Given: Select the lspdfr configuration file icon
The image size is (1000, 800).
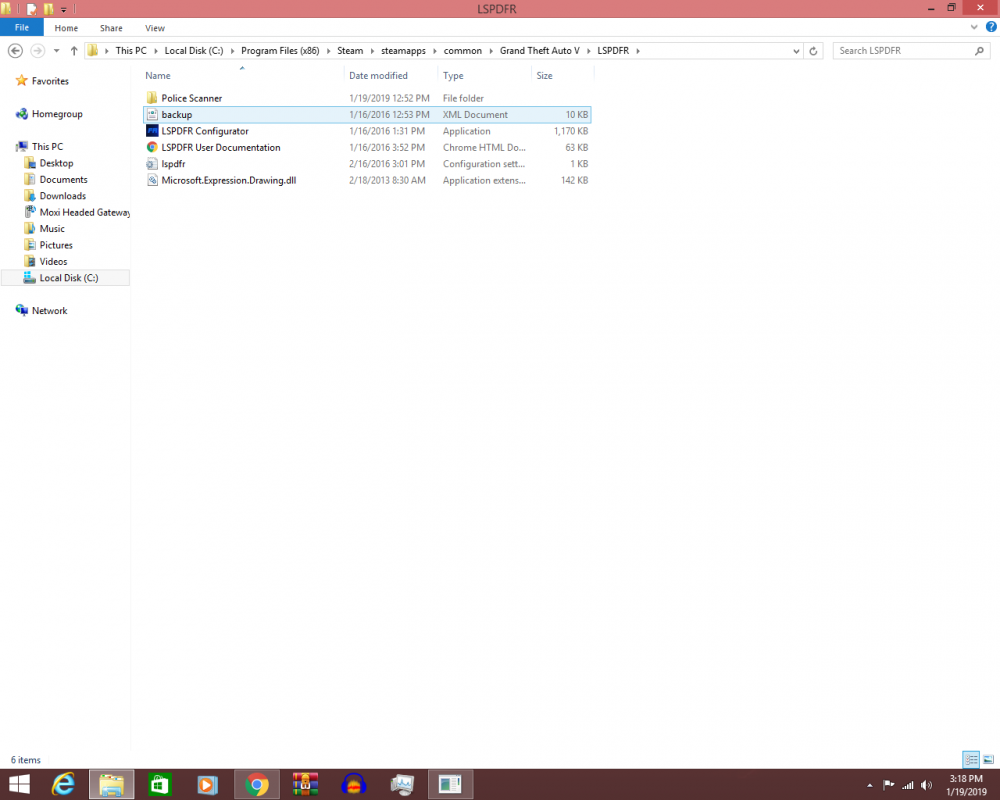Looking at the screenshot, I should (x=152, y=164).
